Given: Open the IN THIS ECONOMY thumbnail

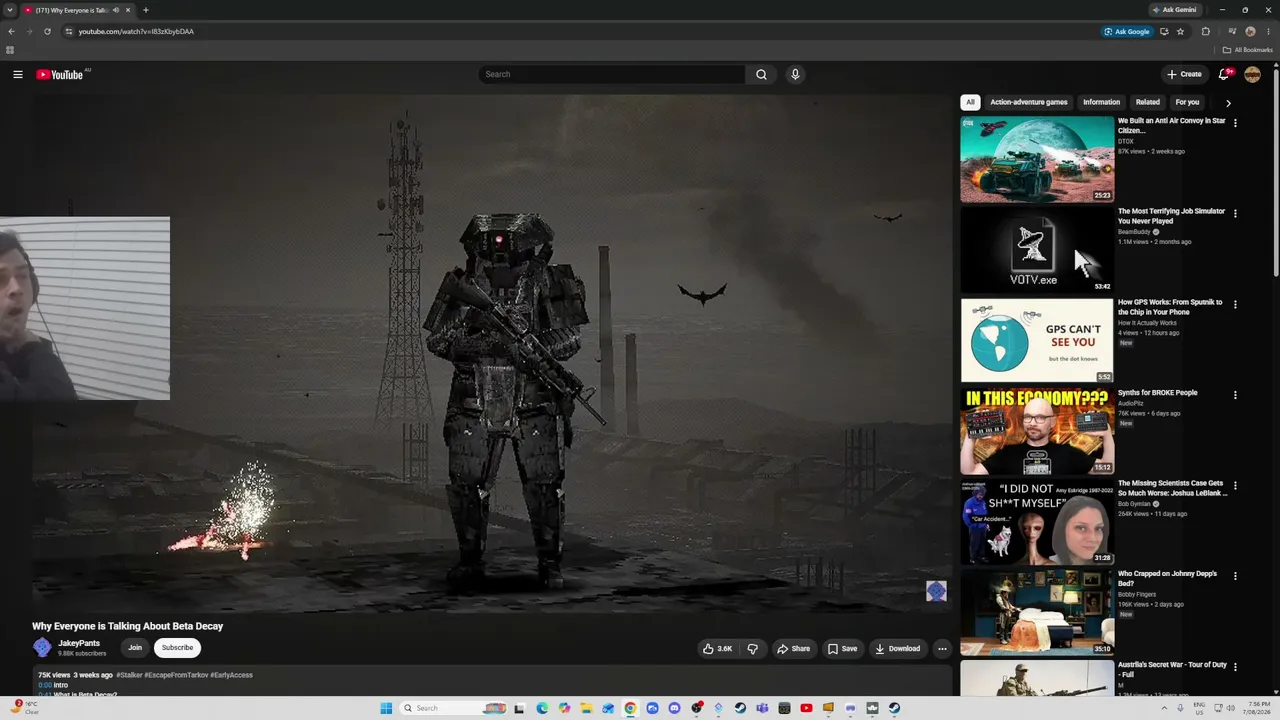Looking at the screenshot, I should tap(1037, 431).
